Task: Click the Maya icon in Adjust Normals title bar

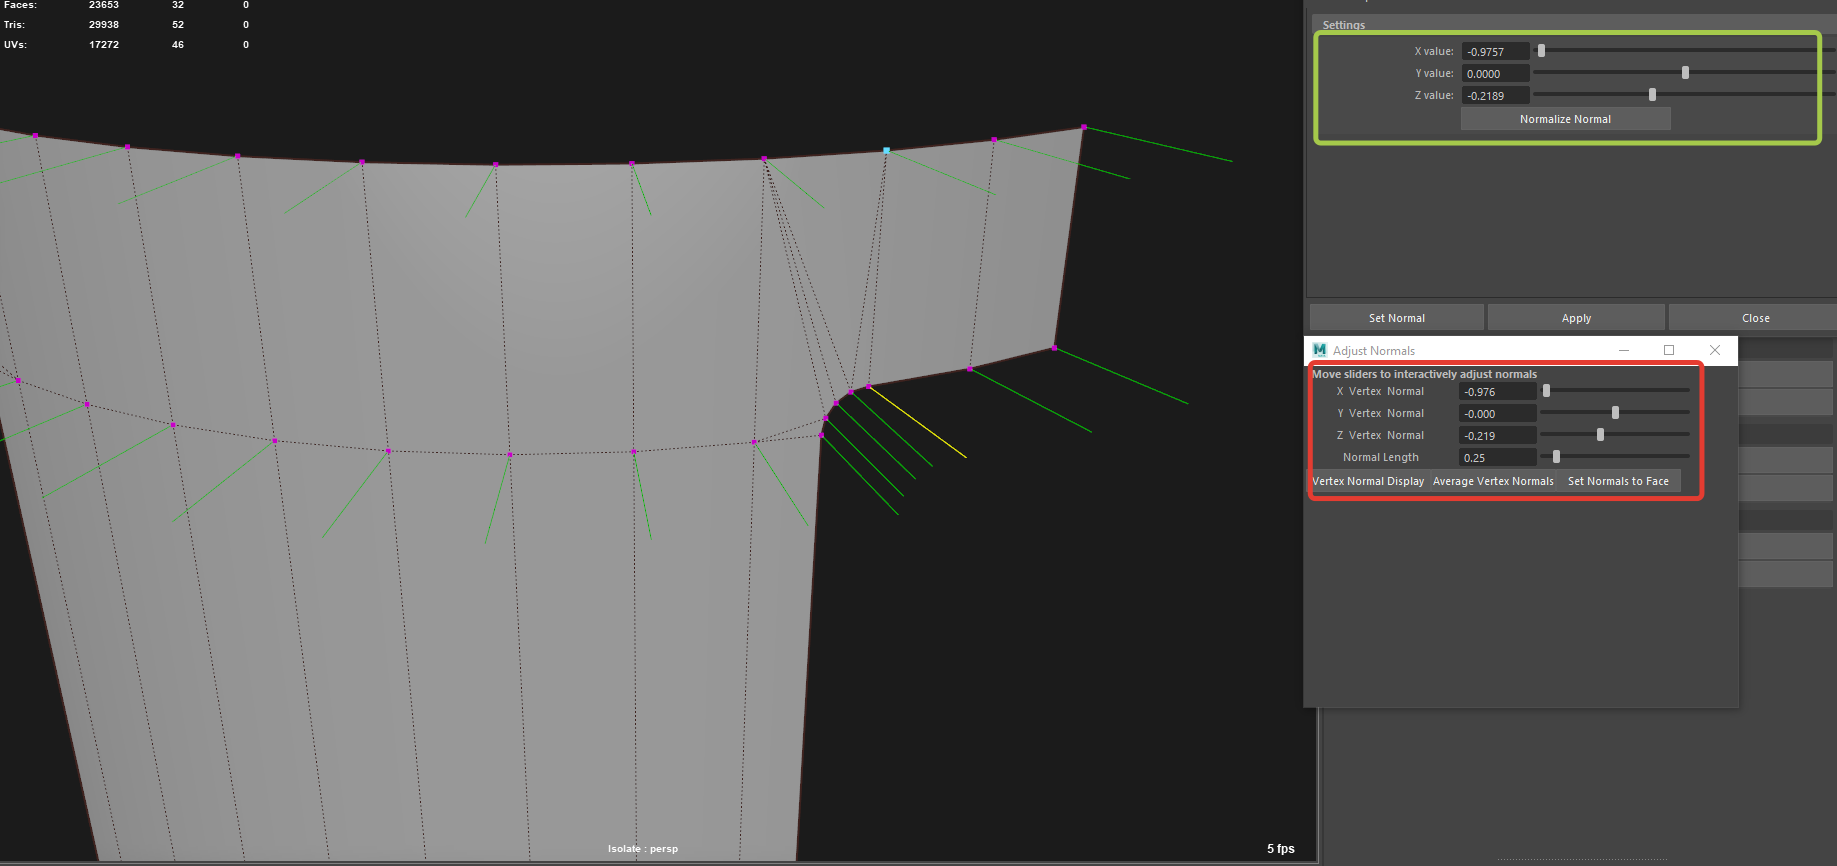Action: coord(1319,350)
